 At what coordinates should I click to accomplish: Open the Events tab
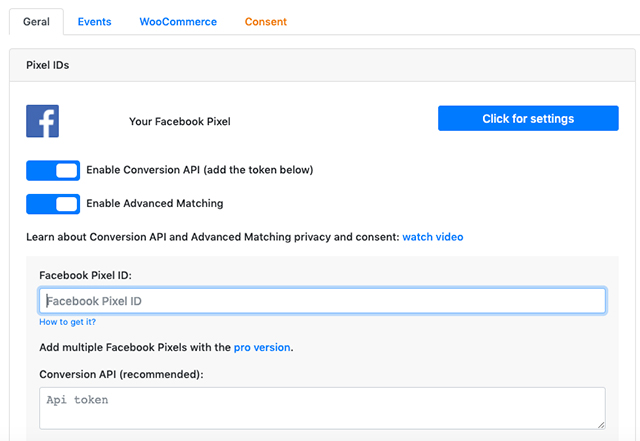[x=94, y=22]
